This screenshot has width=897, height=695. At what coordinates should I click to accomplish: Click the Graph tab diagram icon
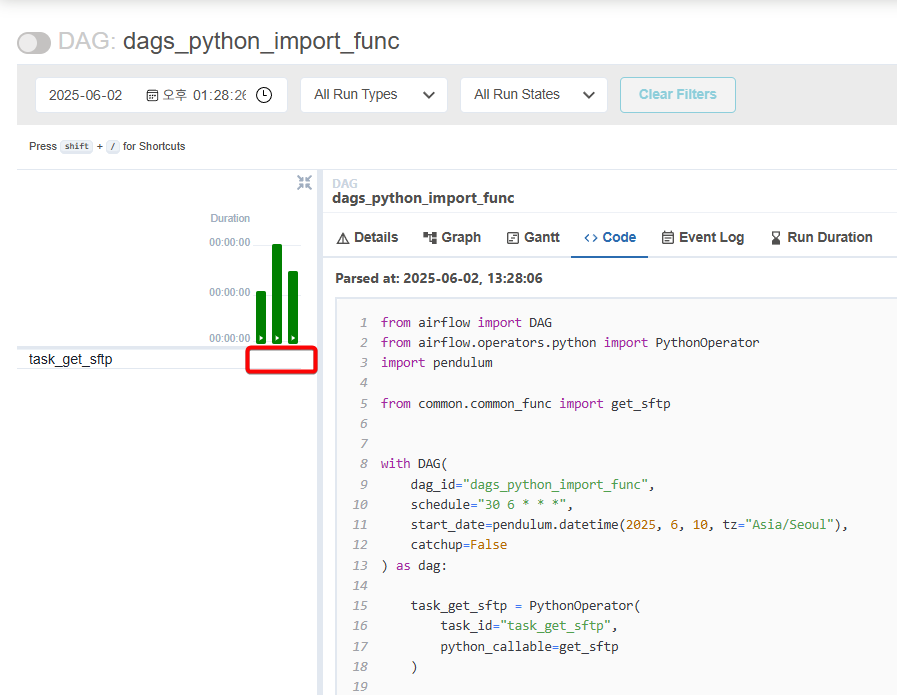pyautogui.click(x=430, y=237)
